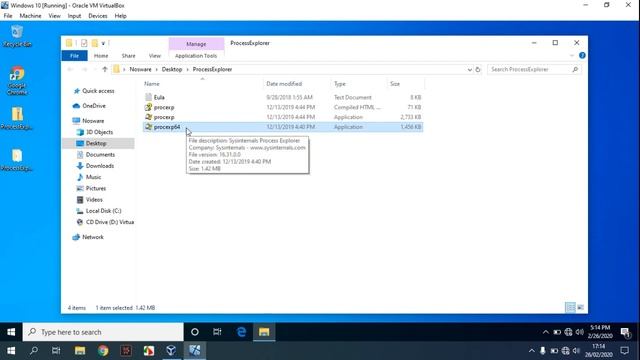Switch to Large icons view in status bar
Image resolution: width=640 pixels, height=360 pixels.
[580, 307]
